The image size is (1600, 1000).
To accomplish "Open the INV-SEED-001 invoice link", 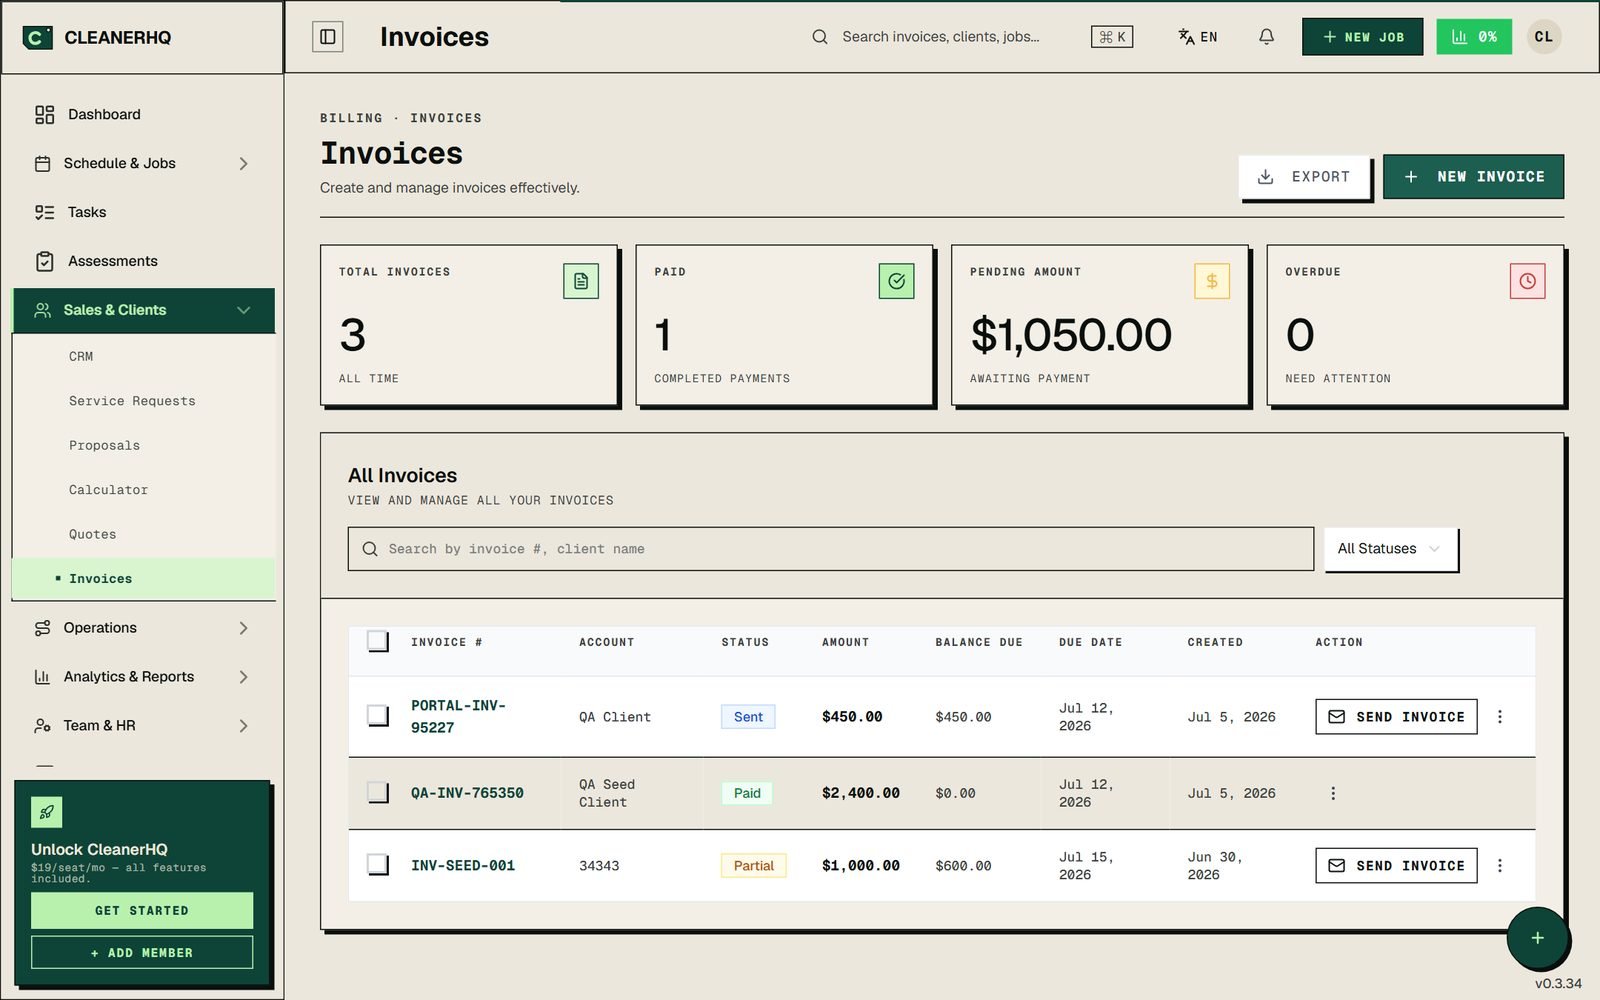I will [x=463, y=866].
